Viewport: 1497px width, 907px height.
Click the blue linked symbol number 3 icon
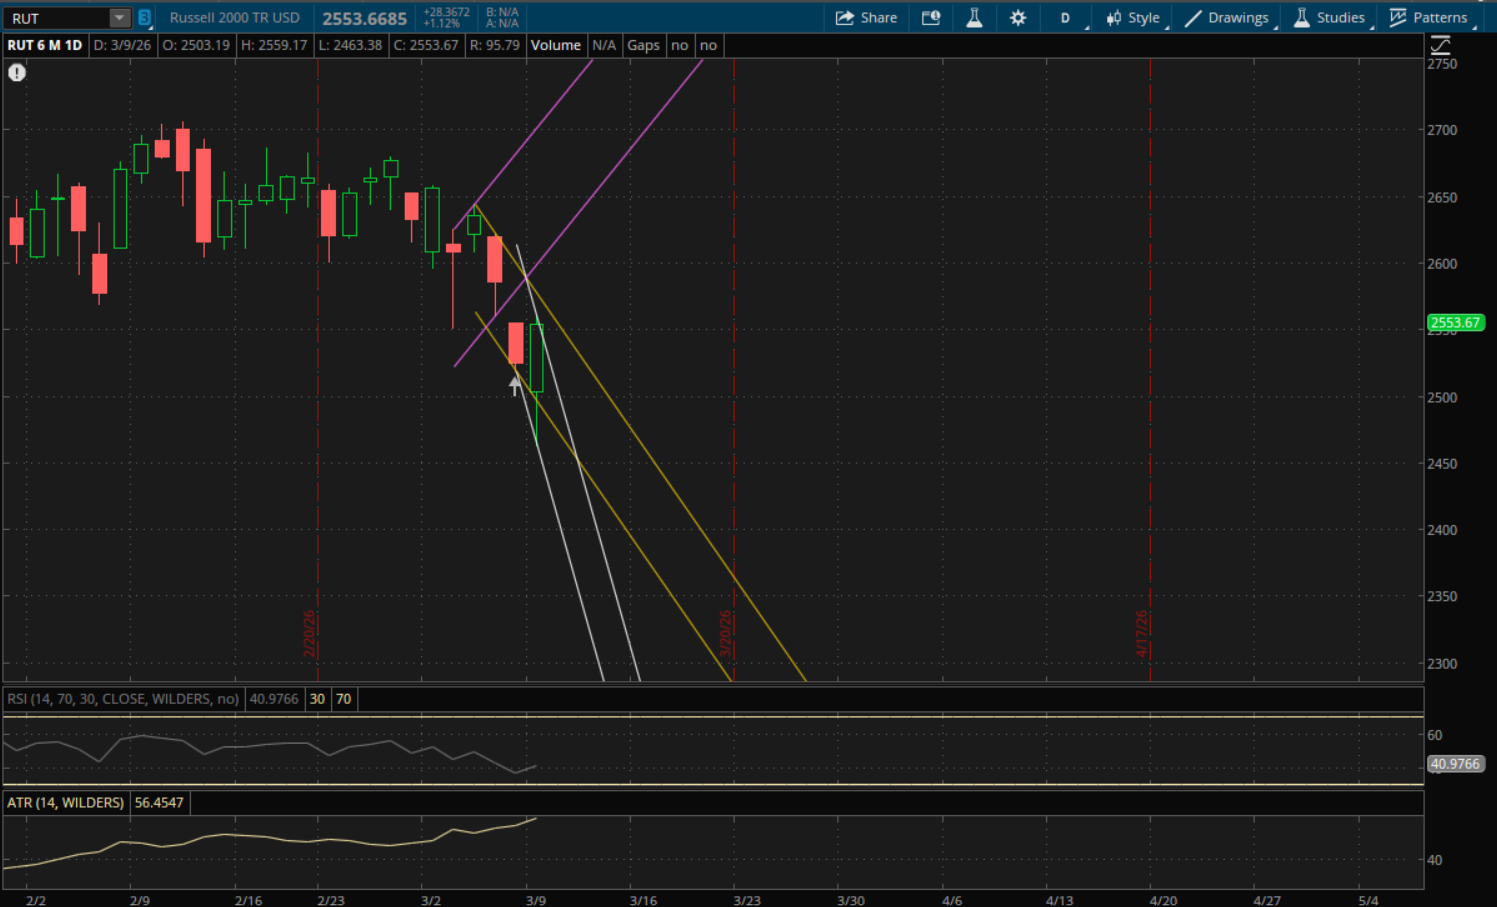144,18
